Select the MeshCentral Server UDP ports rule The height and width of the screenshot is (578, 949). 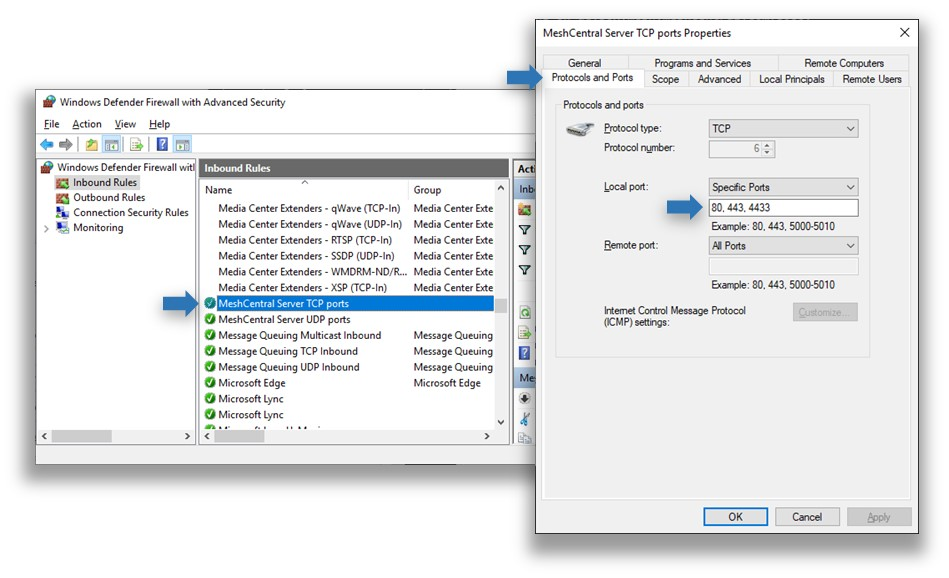348,319
